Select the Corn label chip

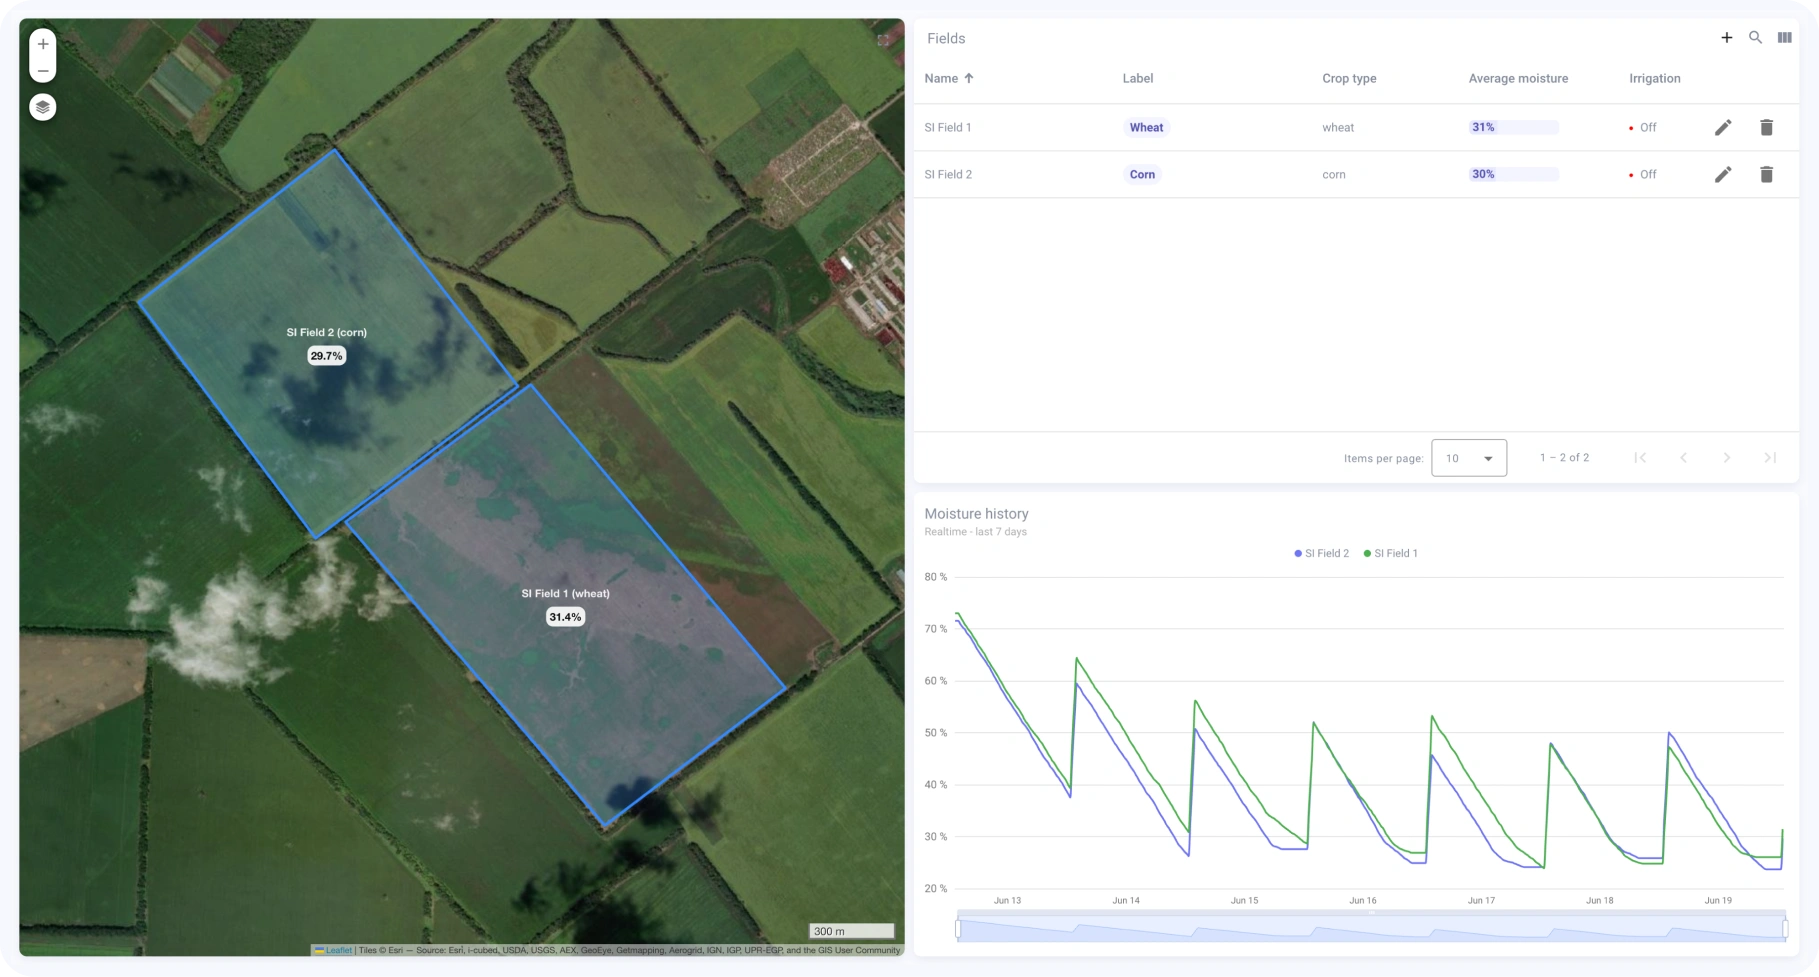pyautogui.click(x=1142, y=174)
